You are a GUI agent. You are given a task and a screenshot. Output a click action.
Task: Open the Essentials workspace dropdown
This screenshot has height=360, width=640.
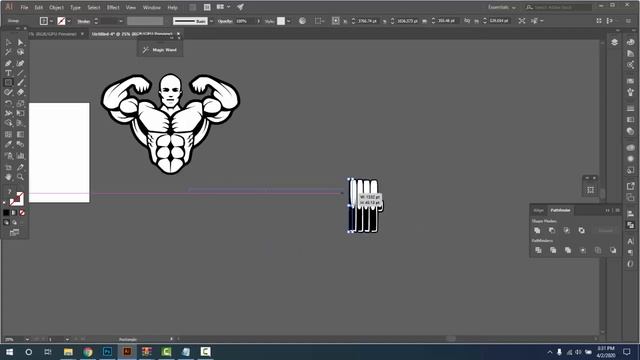[x=502, y=7]
